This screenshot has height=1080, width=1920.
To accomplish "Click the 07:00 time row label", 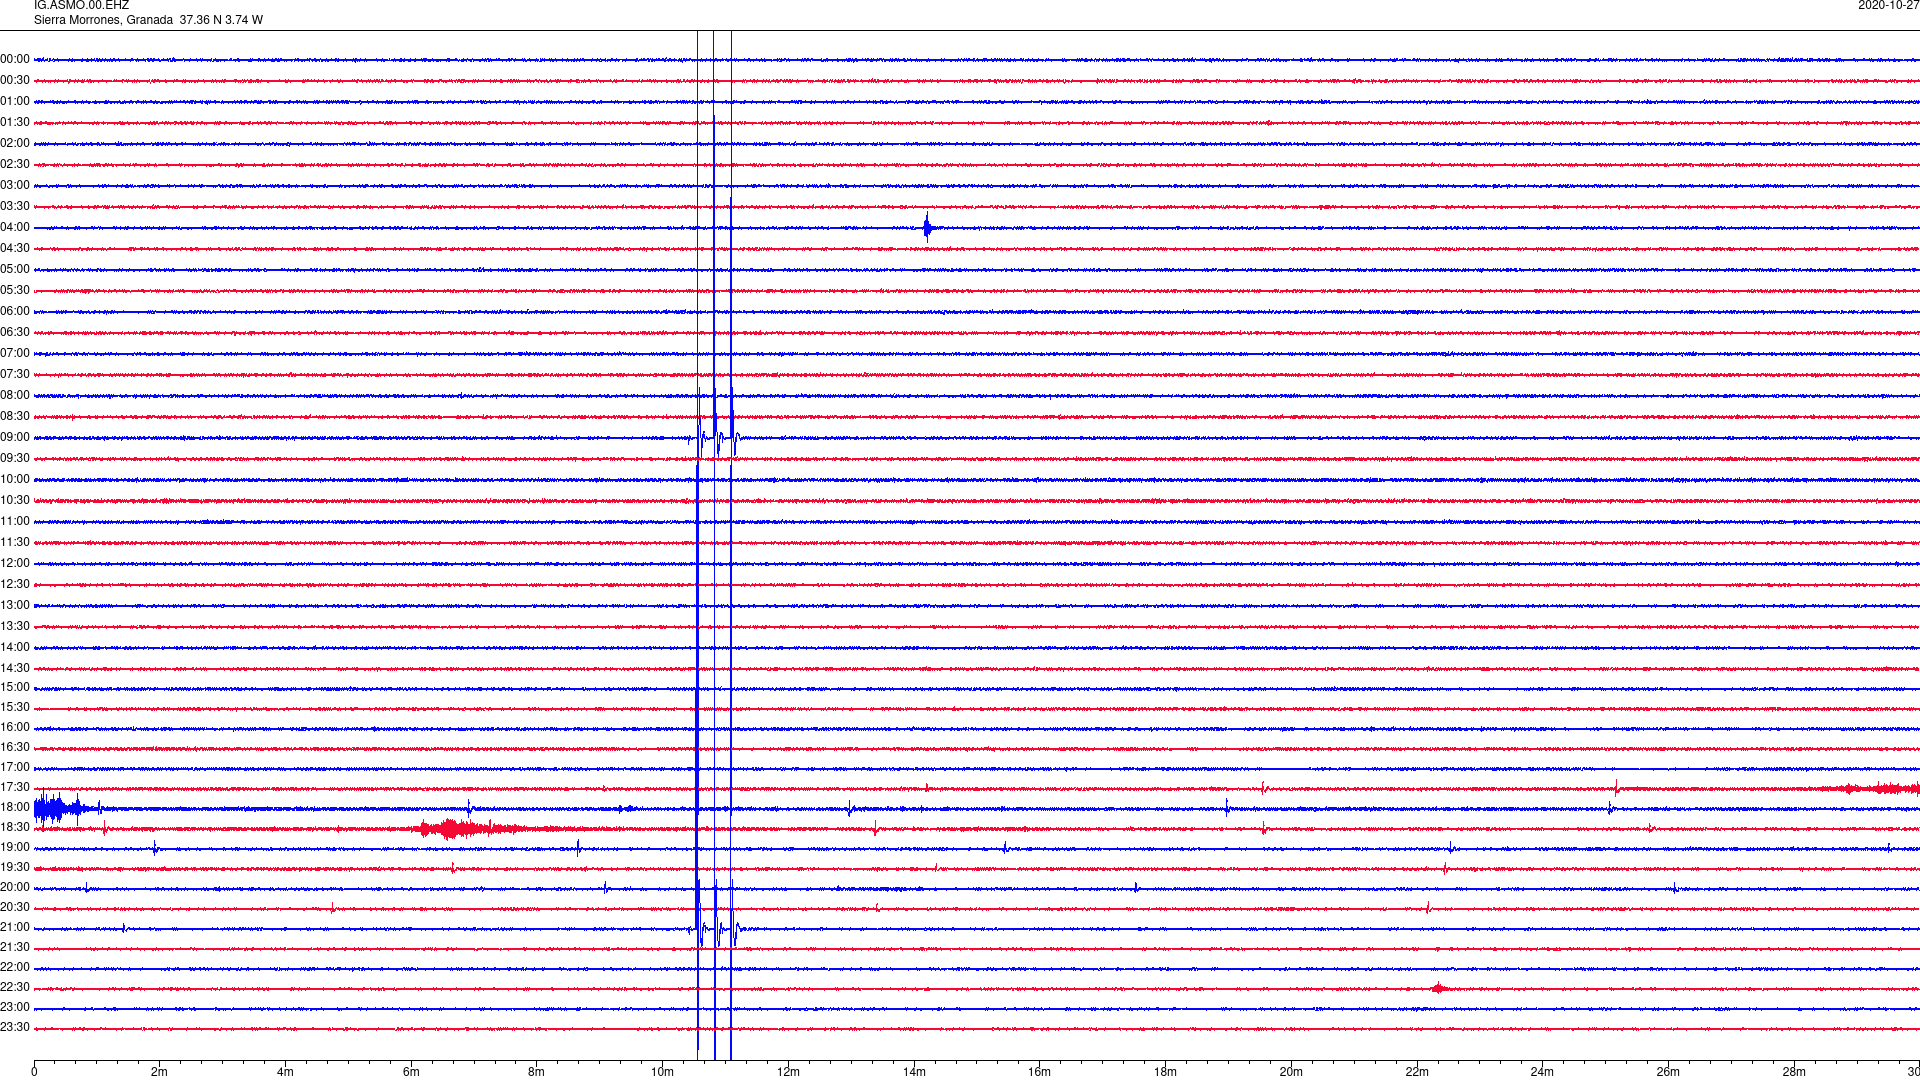I will click(15, 354).
